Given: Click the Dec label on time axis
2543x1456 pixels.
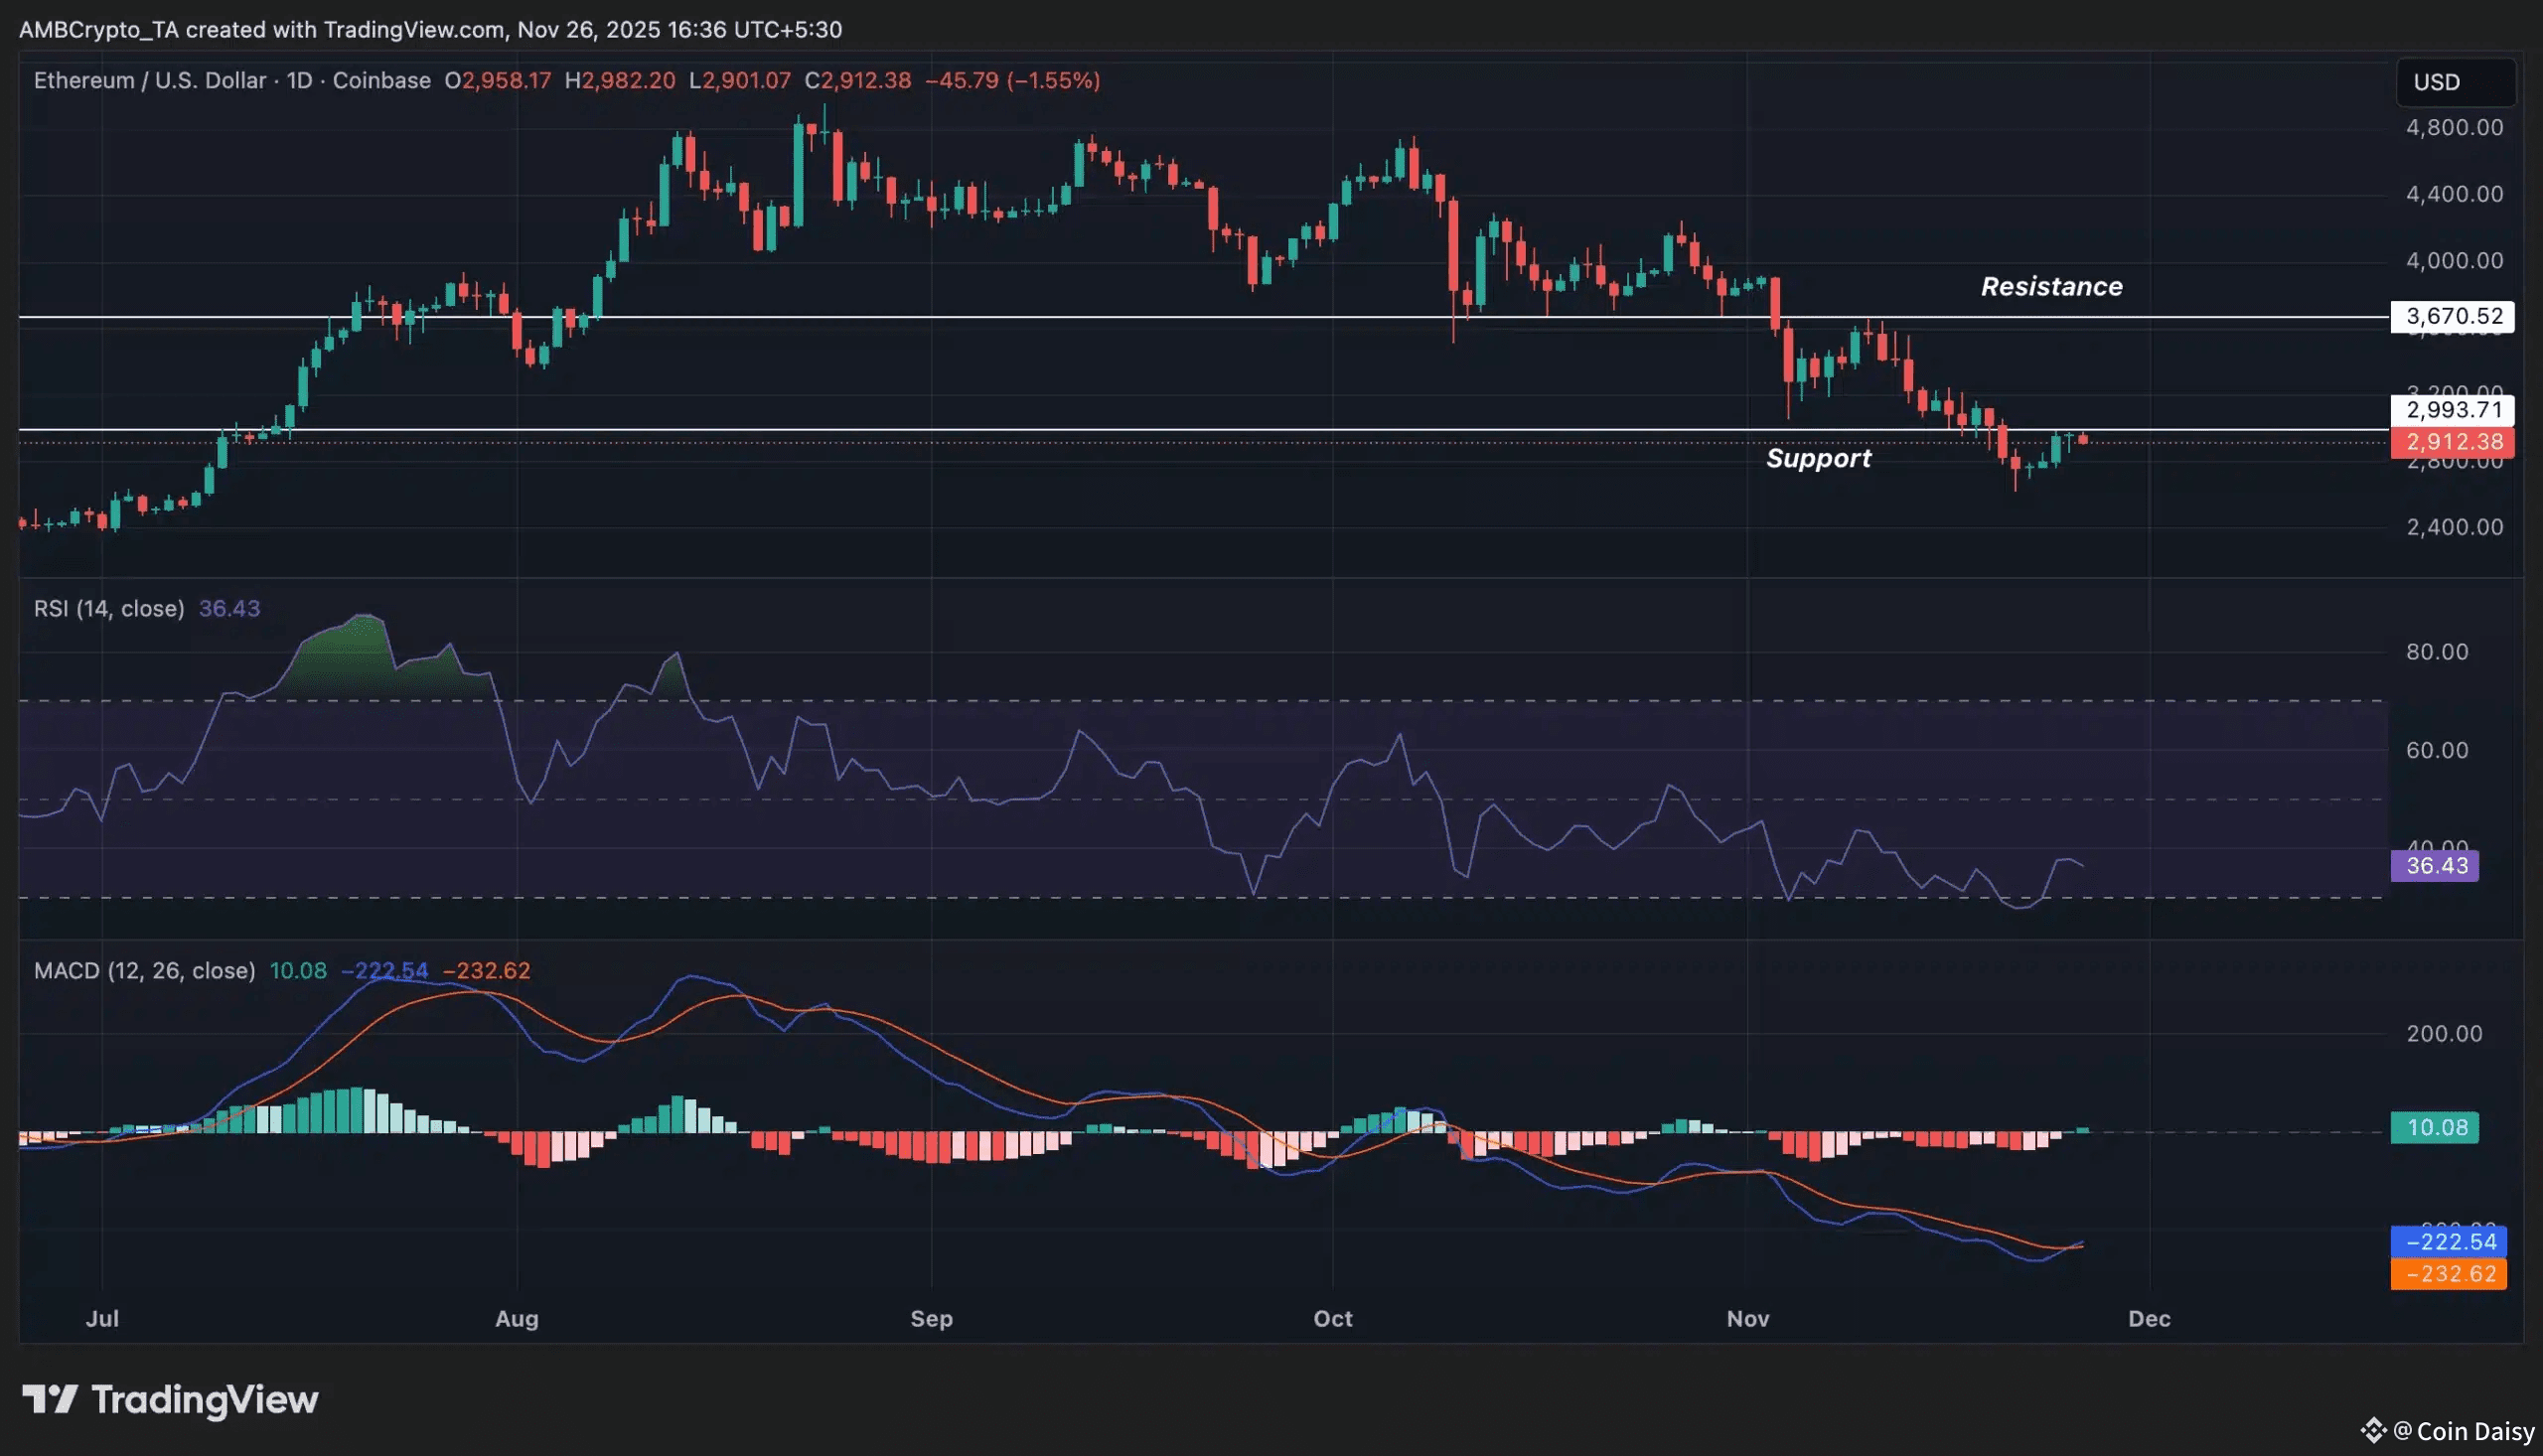Looking at the screenshot, I should (2149, 1319).
